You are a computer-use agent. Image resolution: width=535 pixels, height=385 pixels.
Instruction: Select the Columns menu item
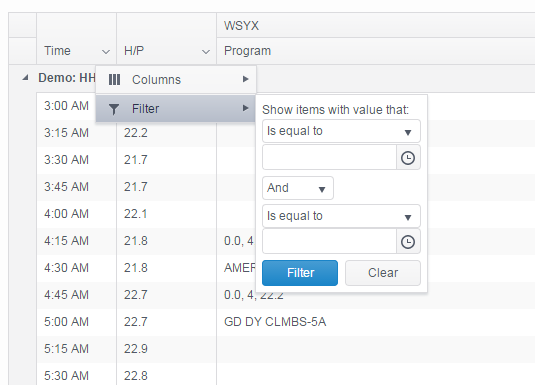[176, 80]
